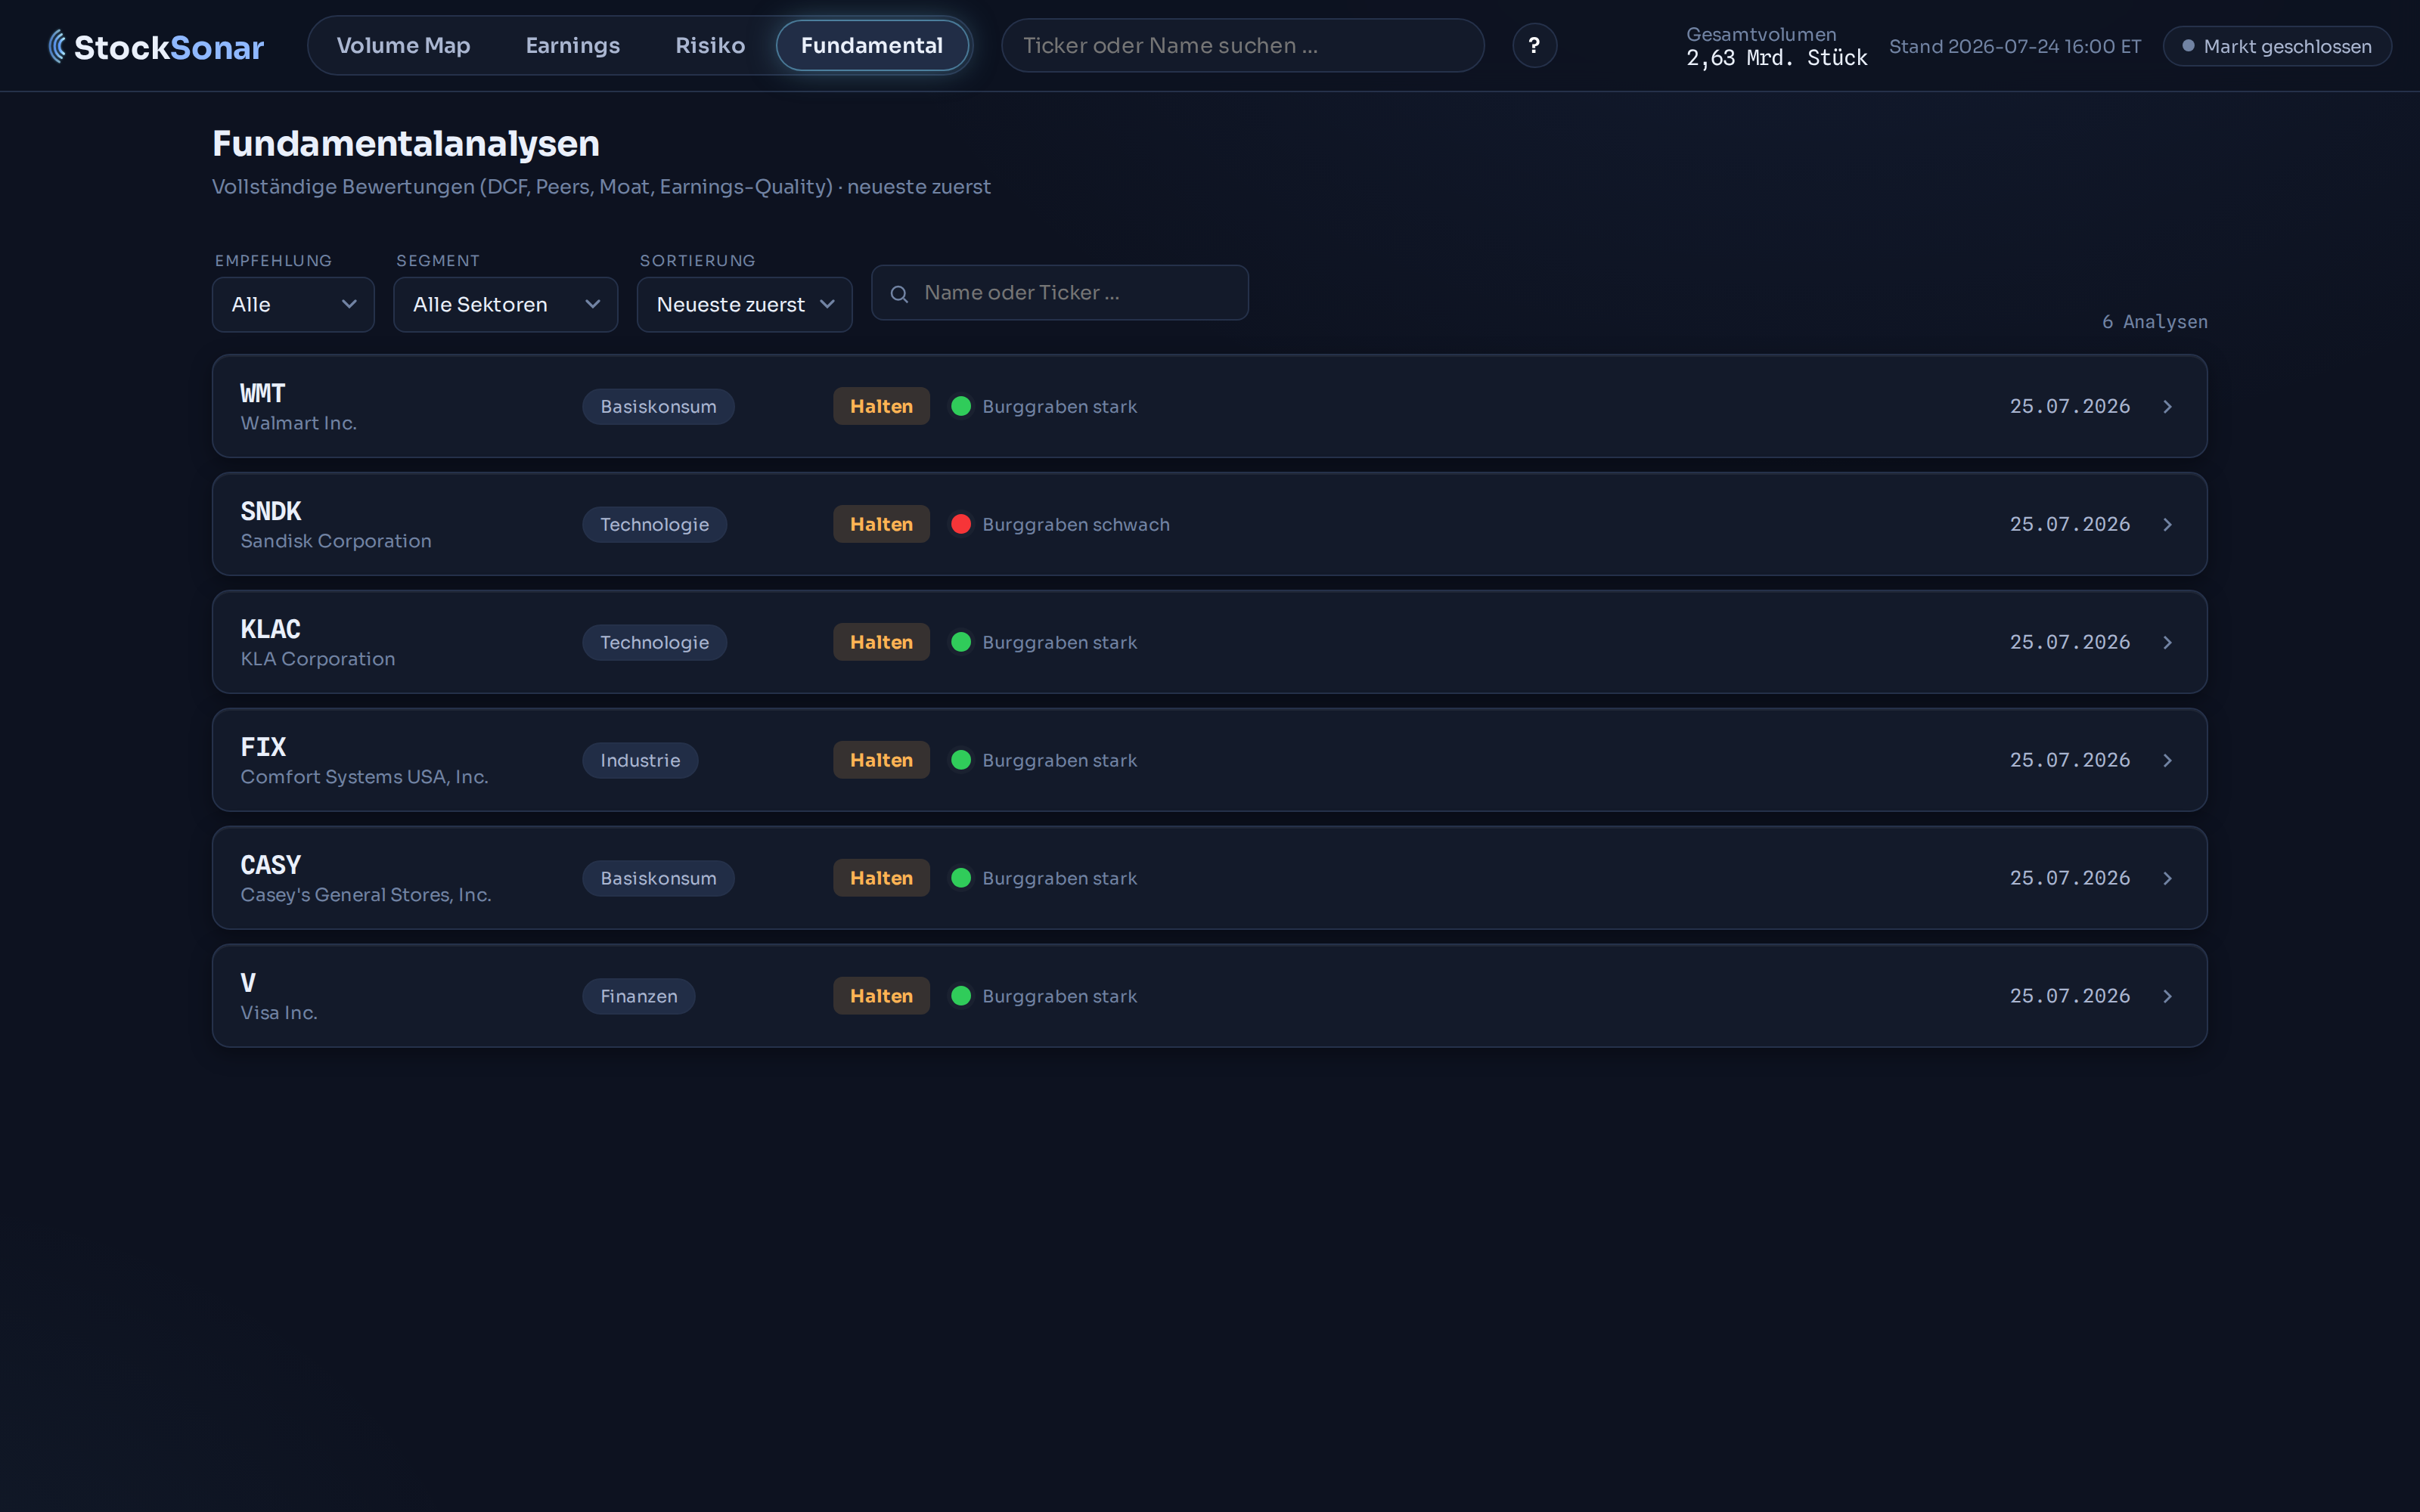Click the Gesamtvolumen 2,63 Mrd. Stück value
This screenshot has height=1512, width=2420.
click(1776, 58)
